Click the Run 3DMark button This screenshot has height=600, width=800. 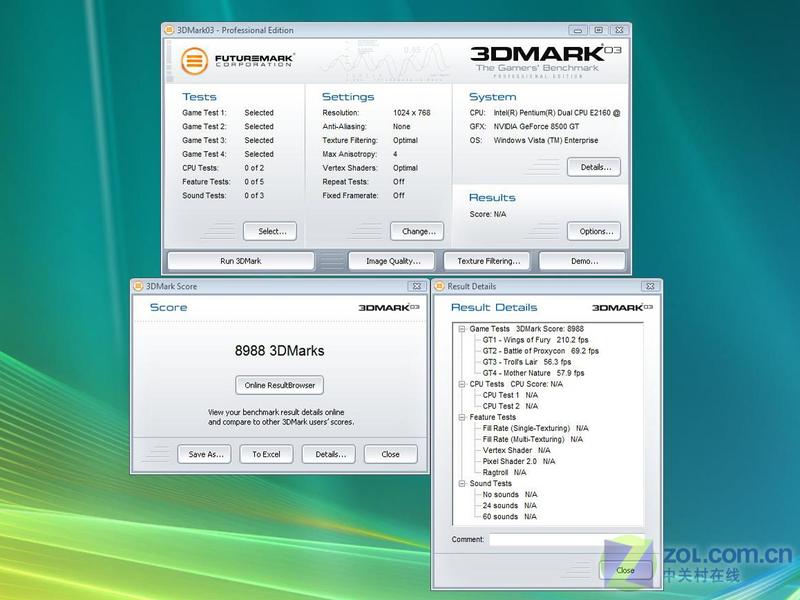click(x=241, y=261)
